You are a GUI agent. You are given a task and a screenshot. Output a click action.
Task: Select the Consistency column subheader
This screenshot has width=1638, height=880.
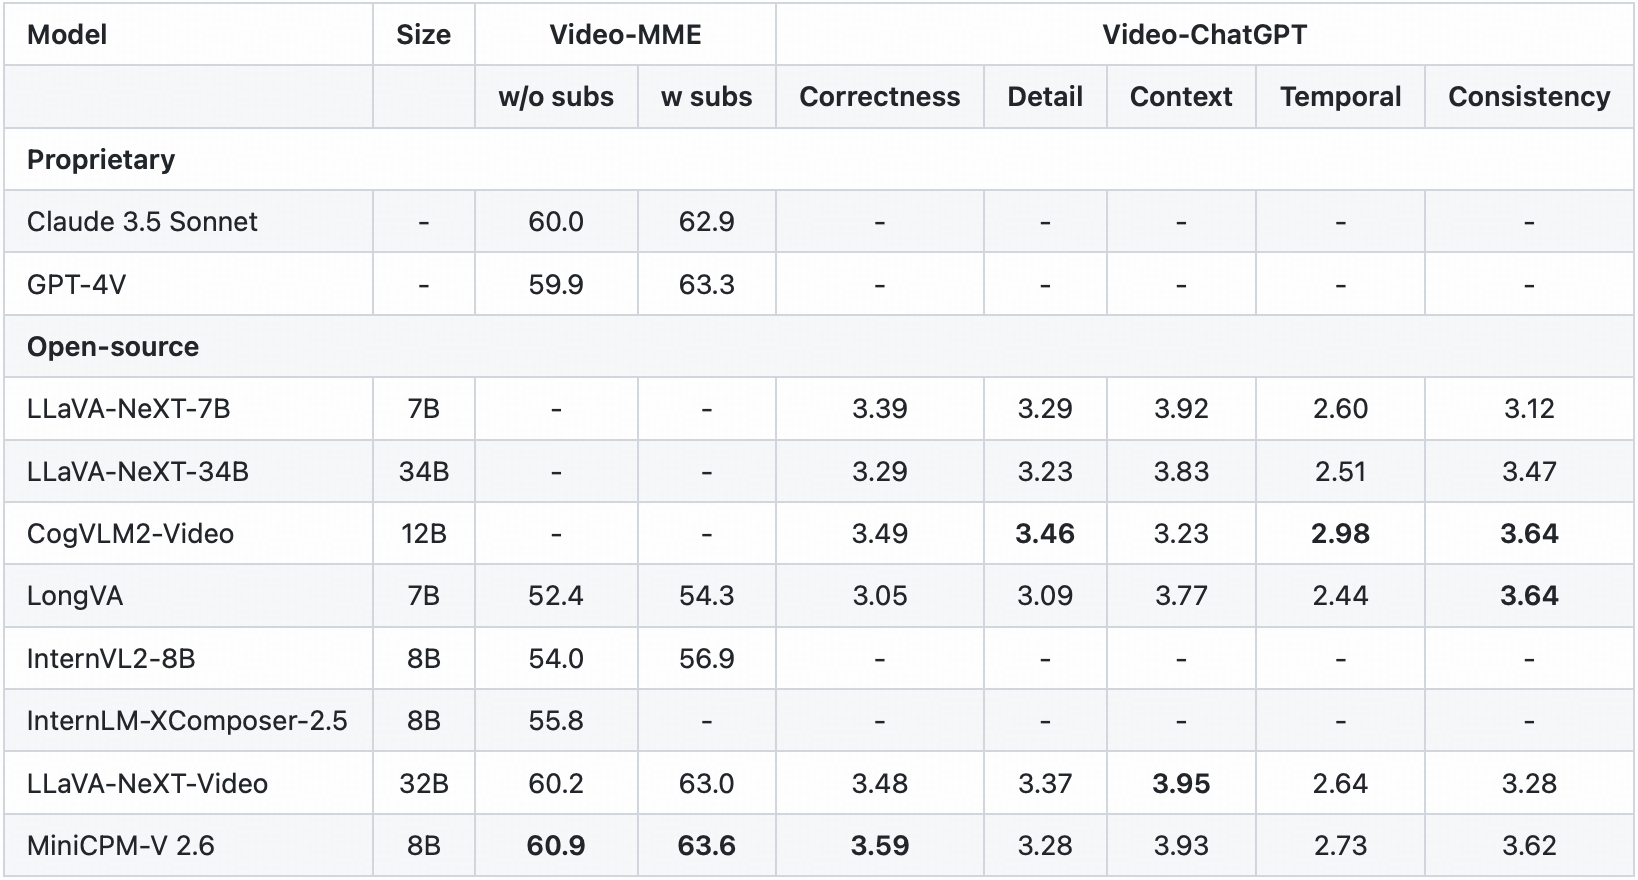(x=1529, y=97)
